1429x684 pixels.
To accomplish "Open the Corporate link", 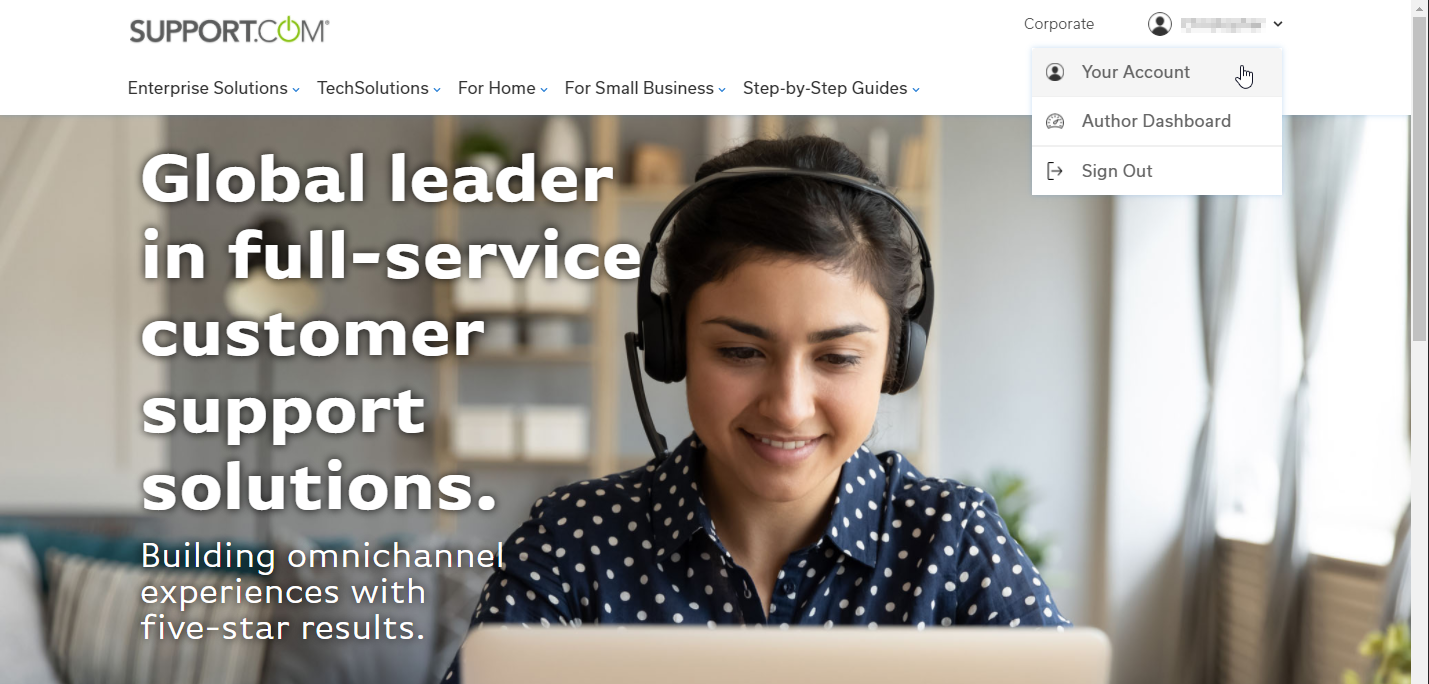I will point(1059,24).
